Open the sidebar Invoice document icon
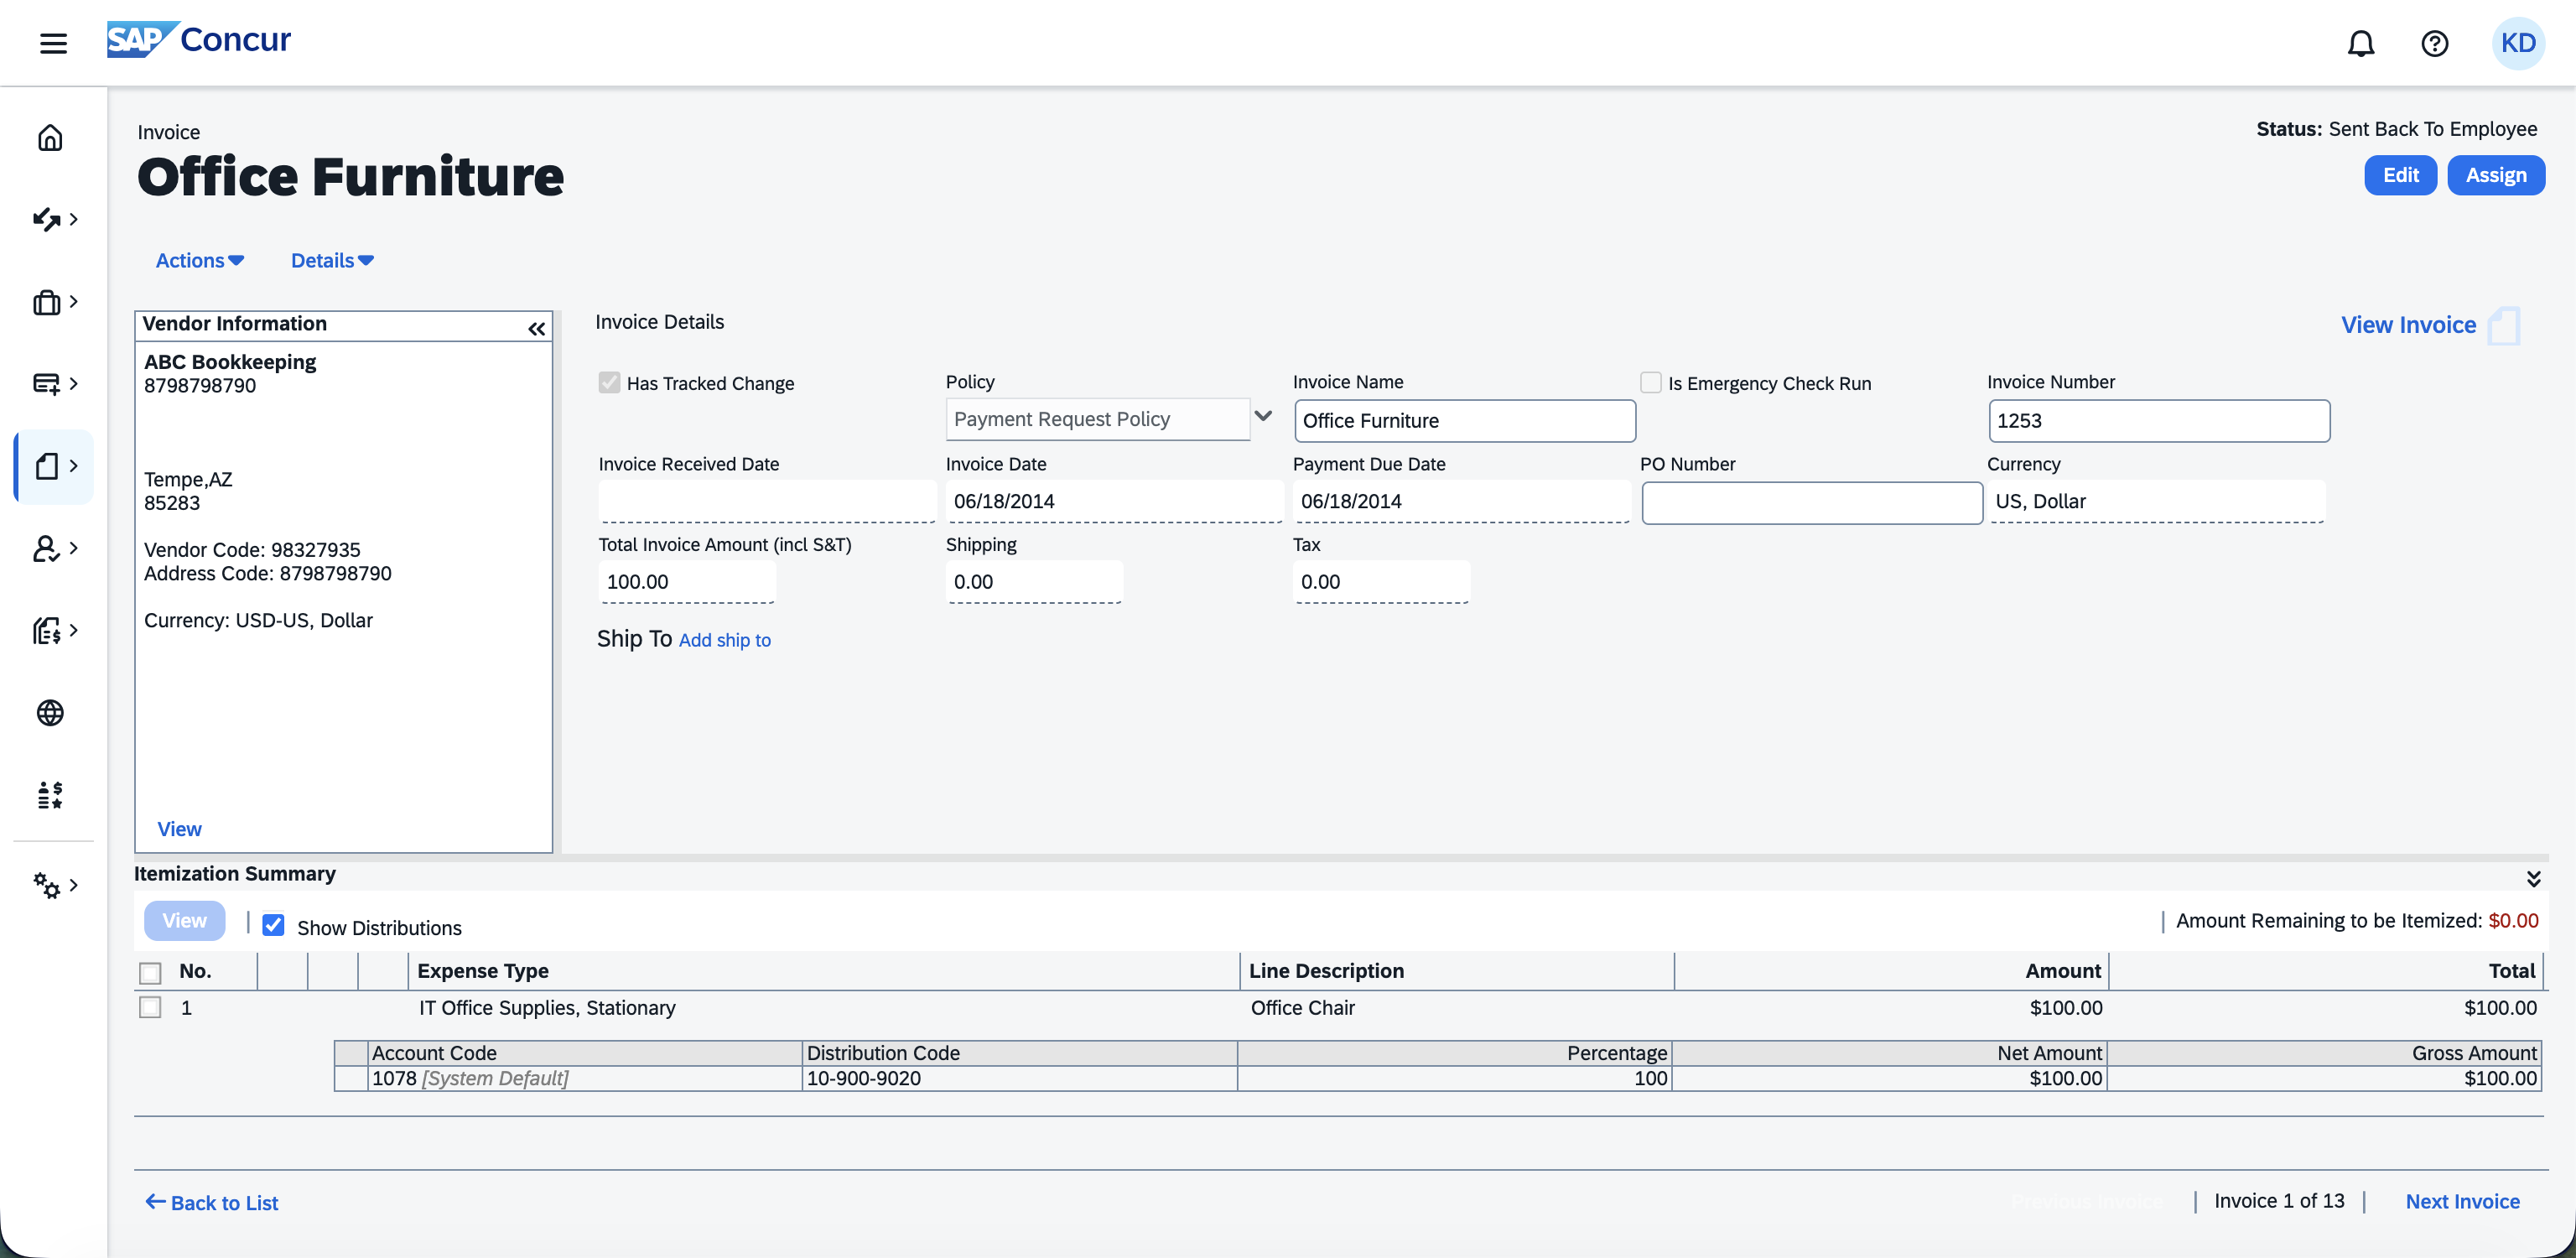This screenshot has width=2576, height=1258. tap(47, 466)
